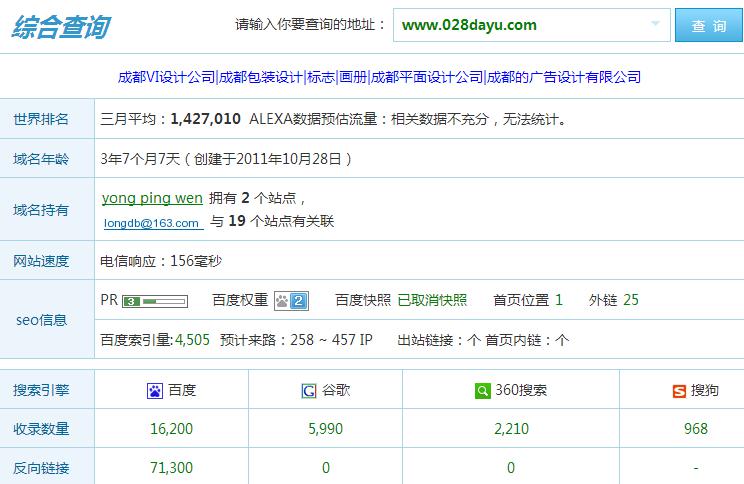Click the Google indexed count 5,990
Image resolution: width=744 pixels, height=484 pixels.
(x=325, y=429)
